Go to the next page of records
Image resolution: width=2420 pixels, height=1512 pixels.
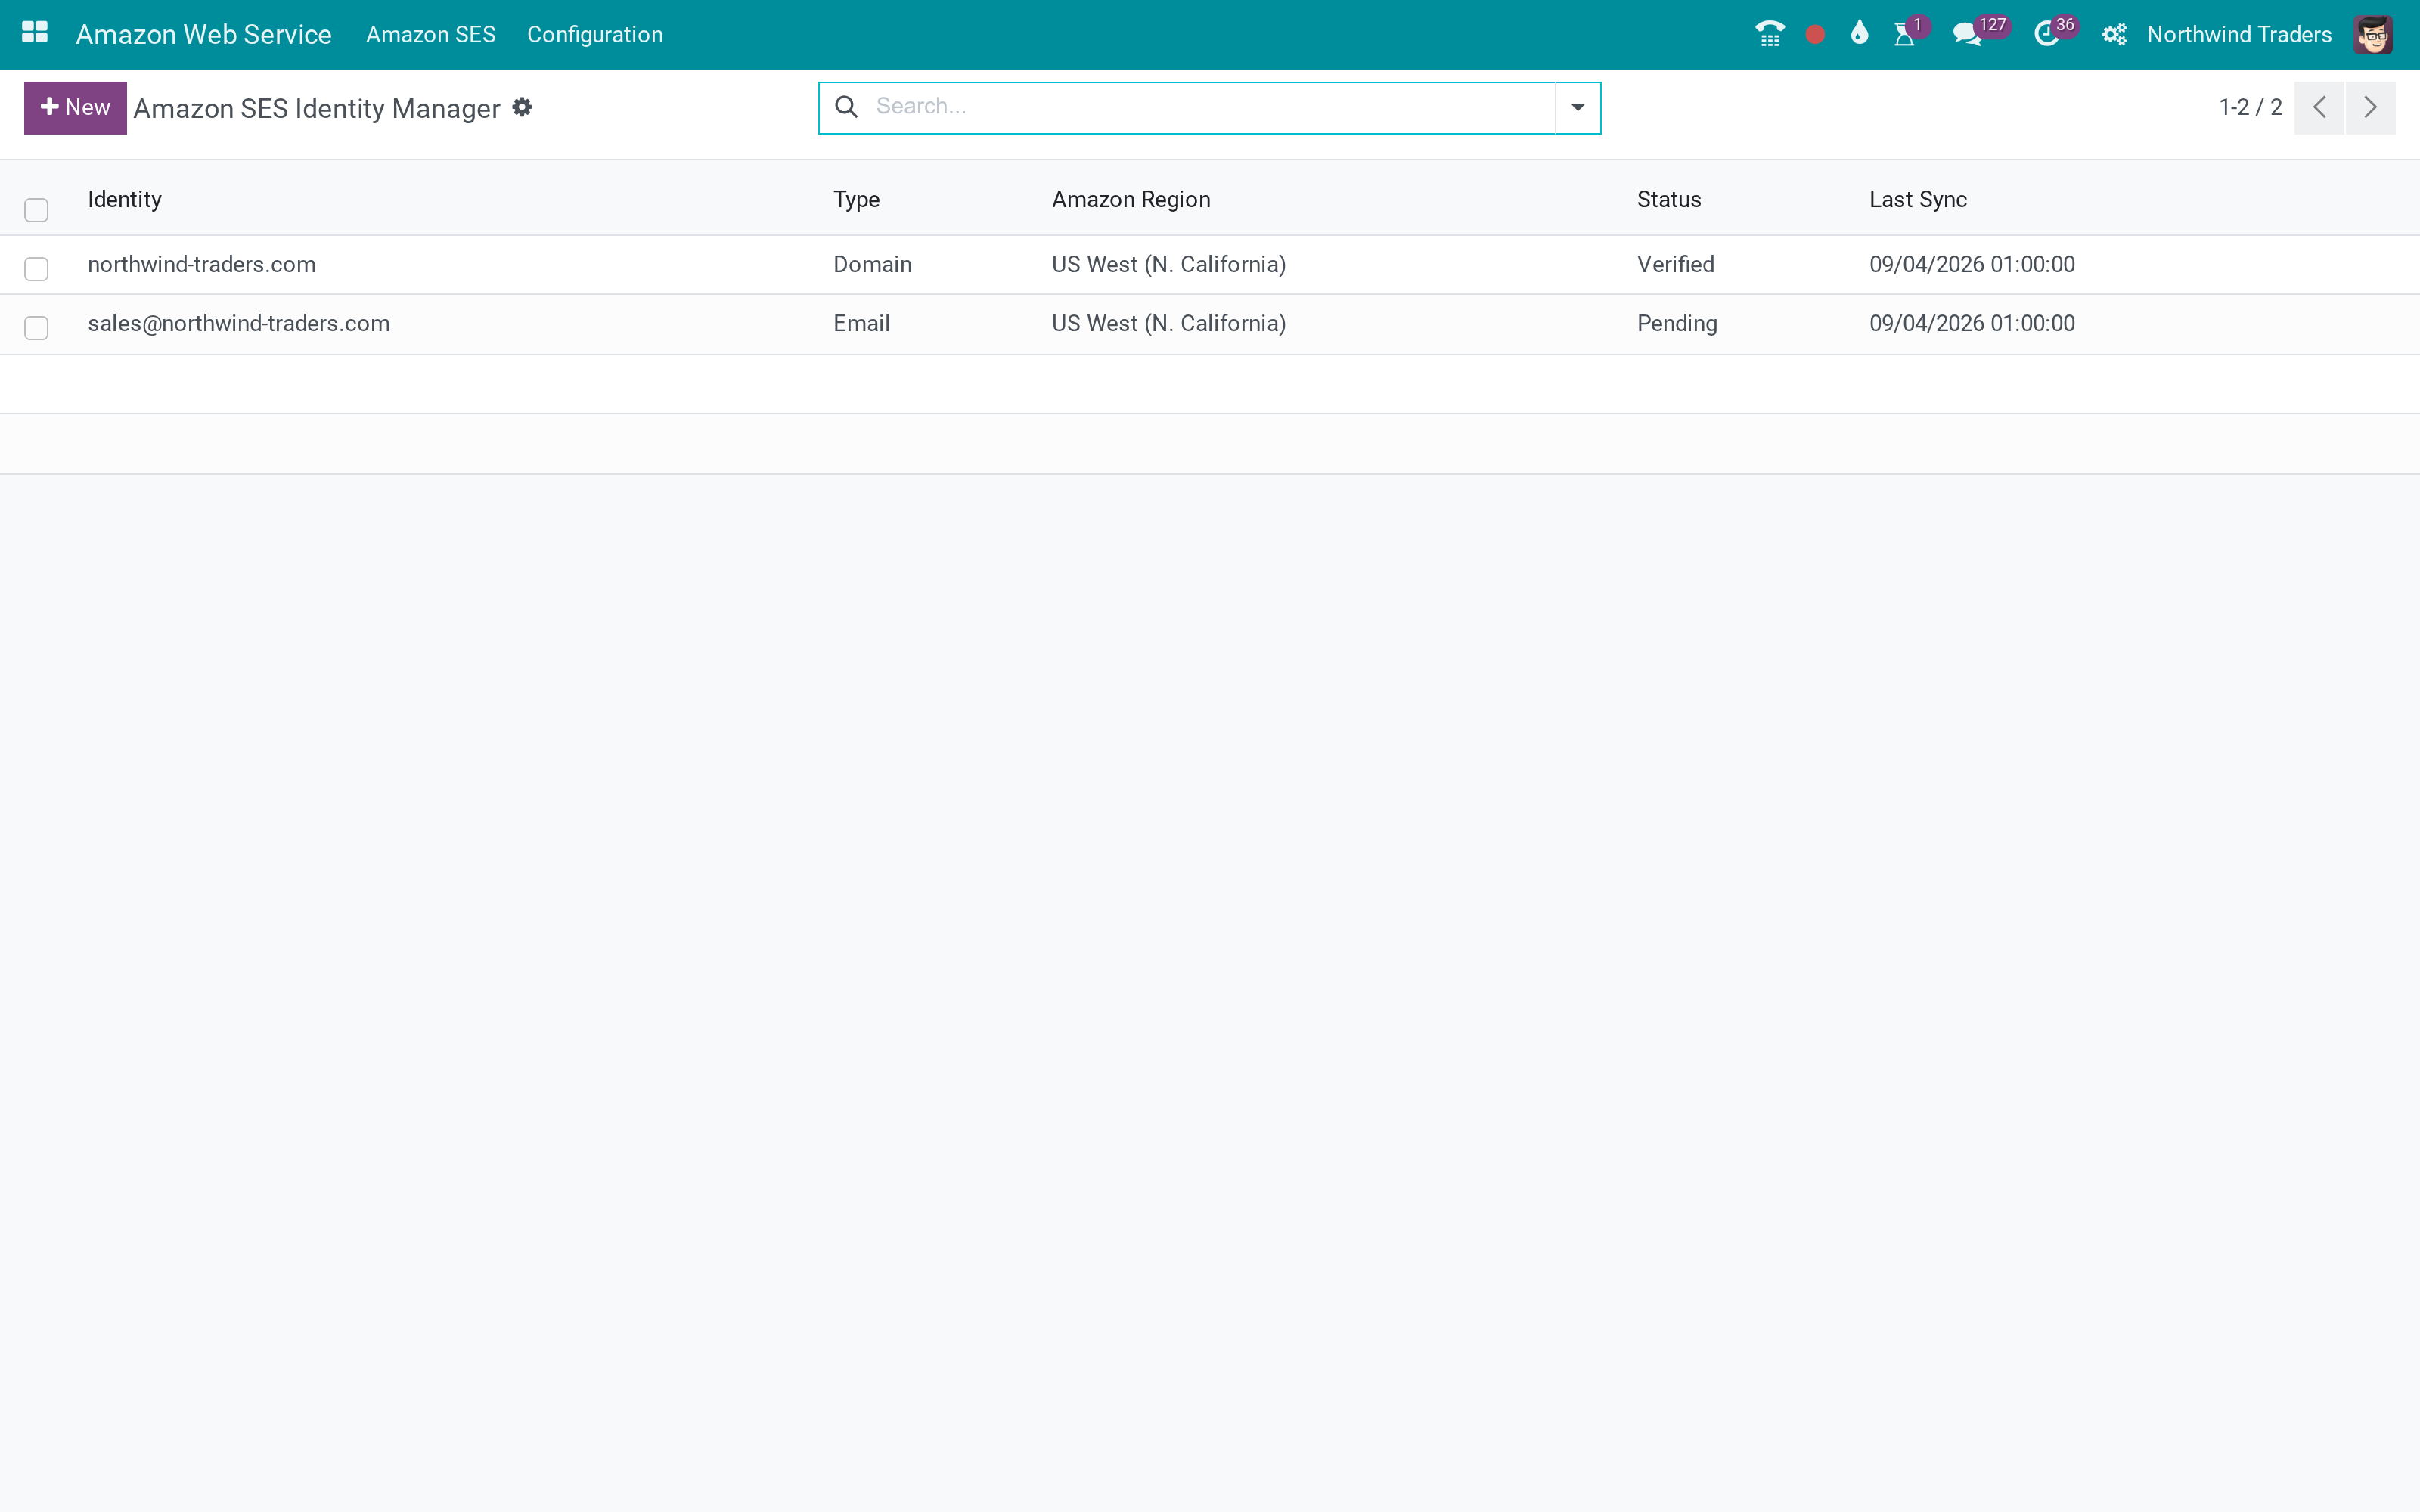pyautogui.click(x=2370, y=107)
